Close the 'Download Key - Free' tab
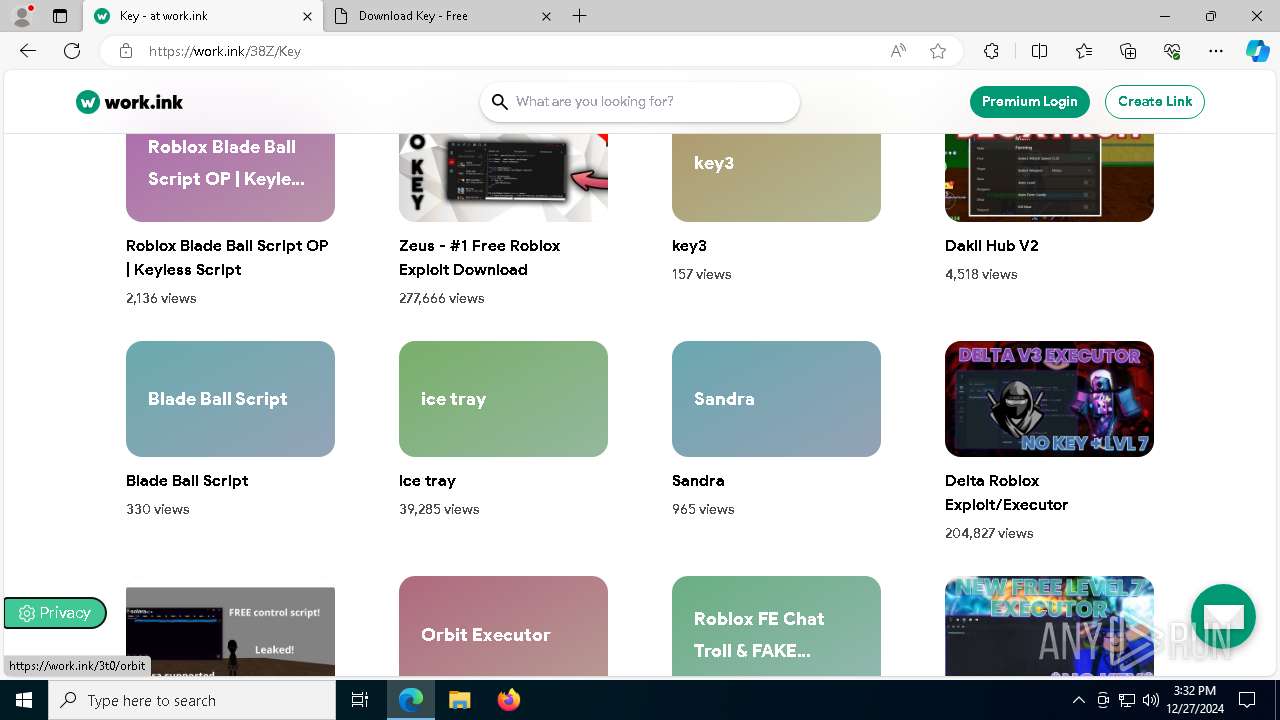 [x=546, y=16]
